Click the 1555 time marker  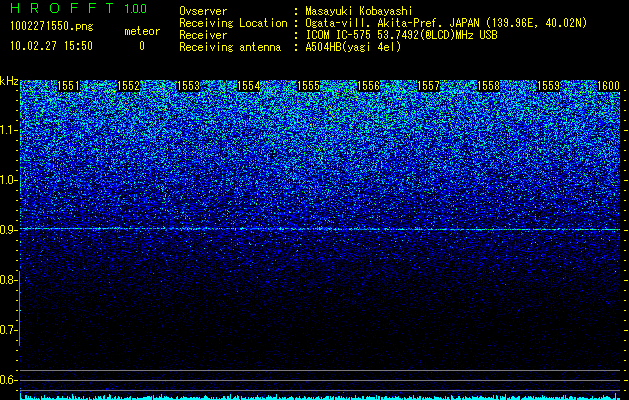308,86
